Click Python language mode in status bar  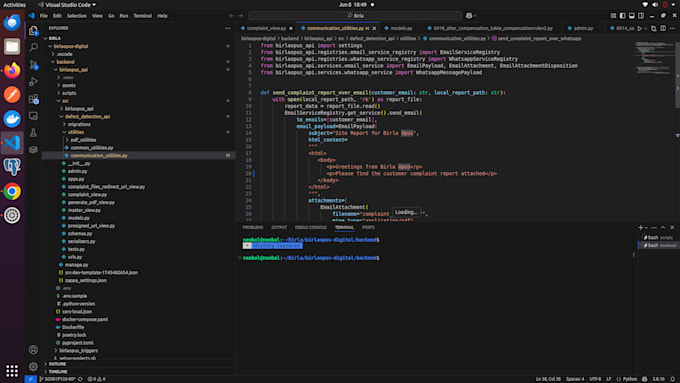point(630,379)
